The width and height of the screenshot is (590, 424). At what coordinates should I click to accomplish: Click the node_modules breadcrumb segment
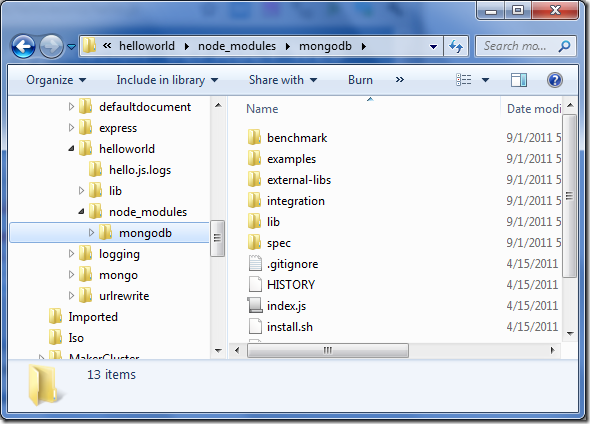[x=237, y=46]
